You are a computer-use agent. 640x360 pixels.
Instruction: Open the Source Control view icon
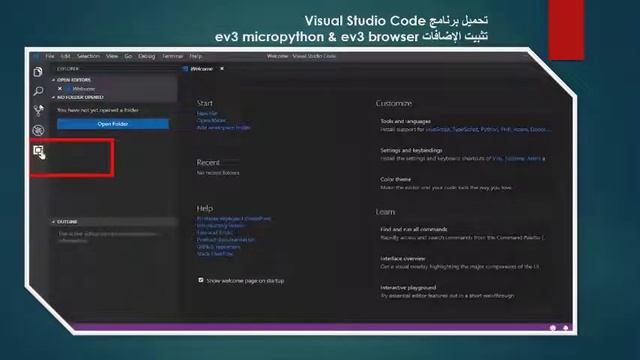point(38,111)
